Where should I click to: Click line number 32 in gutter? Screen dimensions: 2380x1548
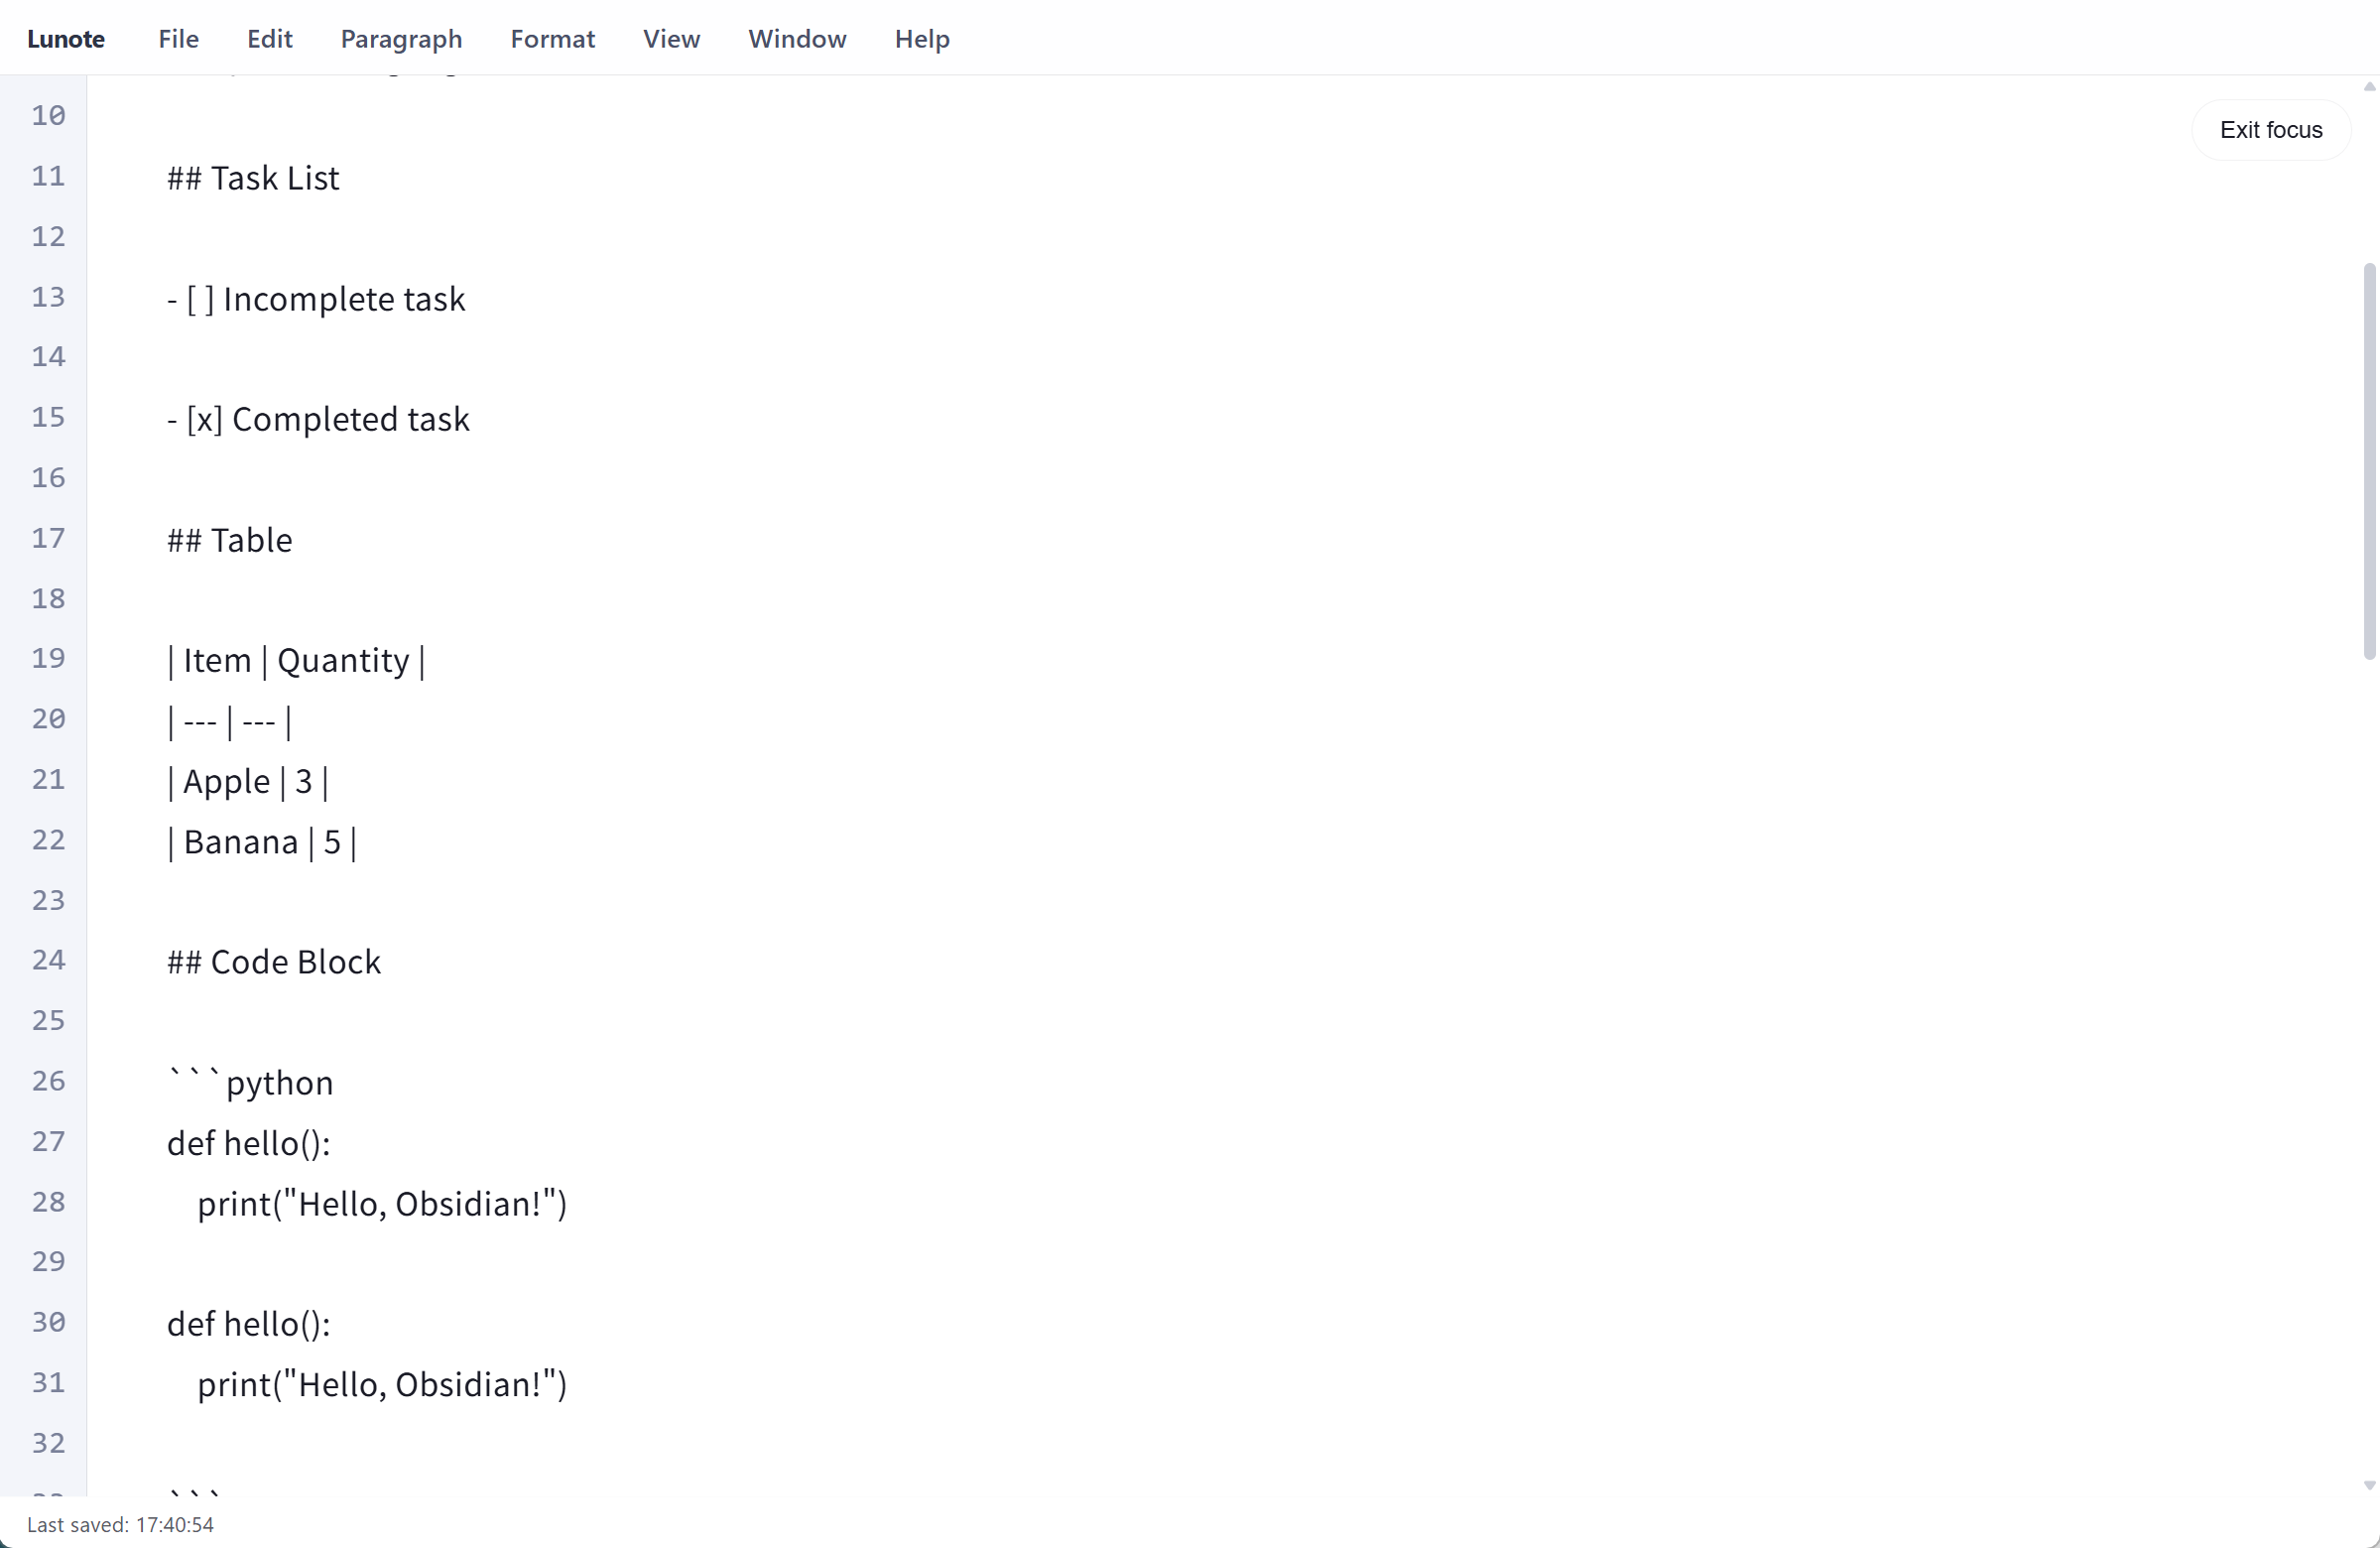click(48, 1444)
